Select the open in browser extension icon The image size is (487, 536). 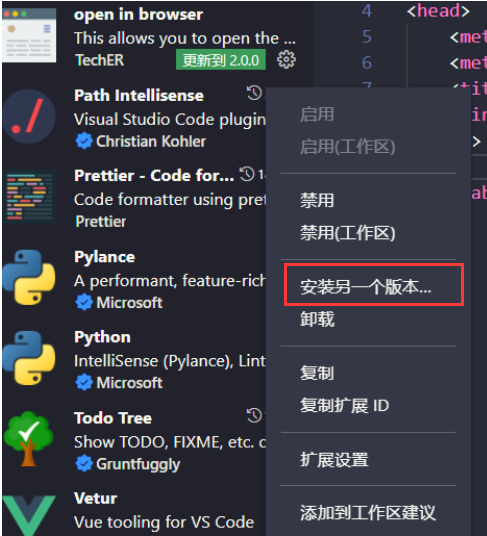[x=29, y=35]
